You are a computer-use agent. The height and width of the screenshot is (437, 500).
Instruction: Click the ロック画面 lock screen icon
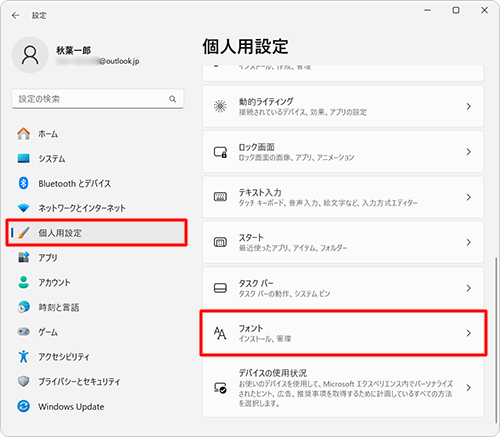[220, 152]
